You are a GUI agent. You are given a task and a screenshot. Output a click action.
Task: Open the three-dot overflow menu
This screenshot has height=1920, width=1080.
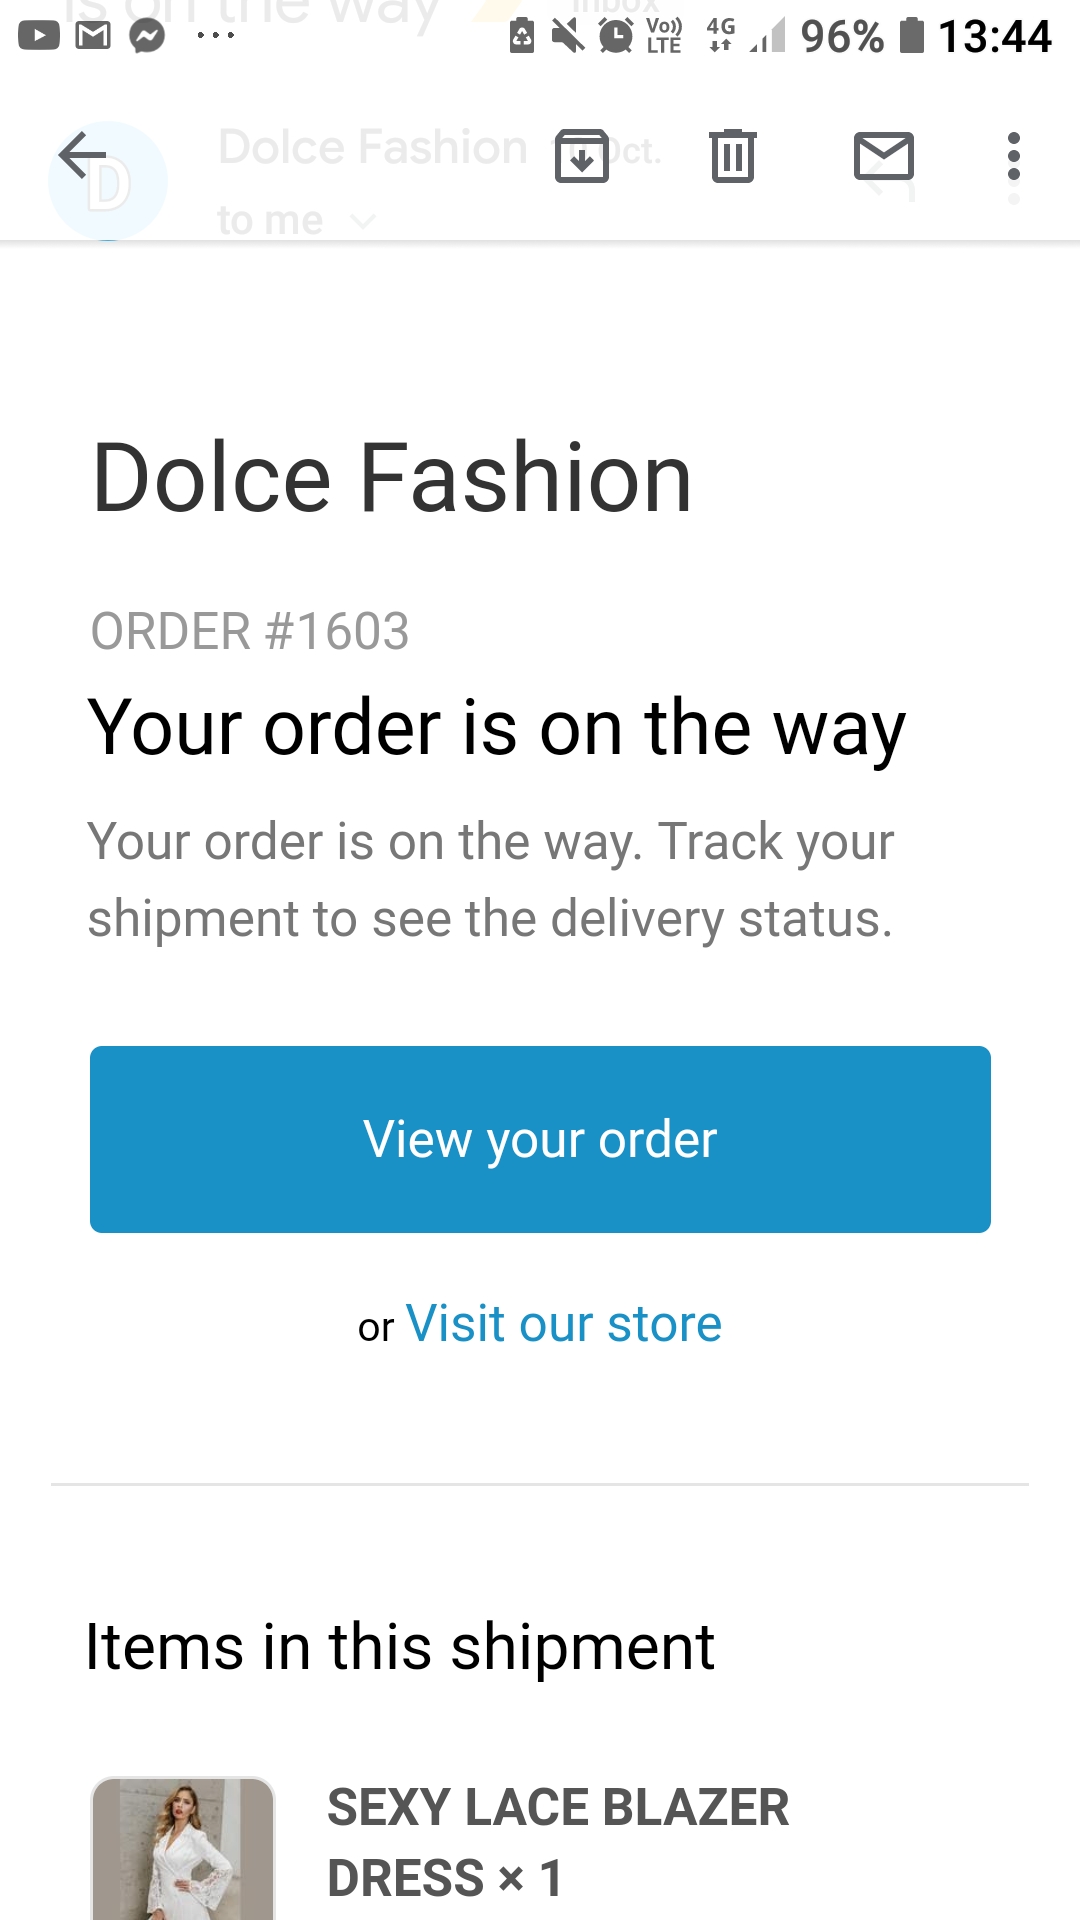click(x=1014, y=156)
